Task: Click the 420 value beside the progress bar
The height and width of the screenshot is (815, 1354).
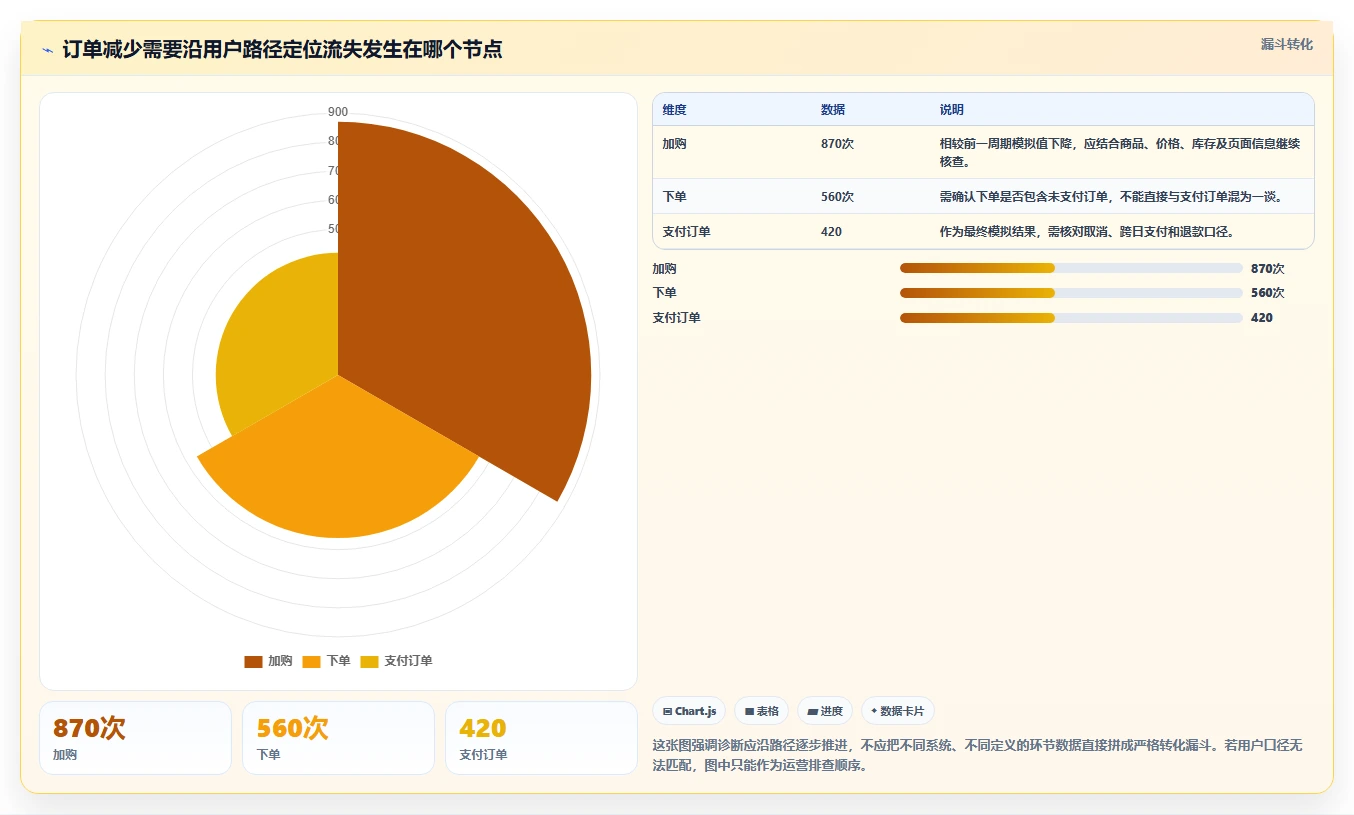Action: pyautogui.click(x=1262, y=318)
